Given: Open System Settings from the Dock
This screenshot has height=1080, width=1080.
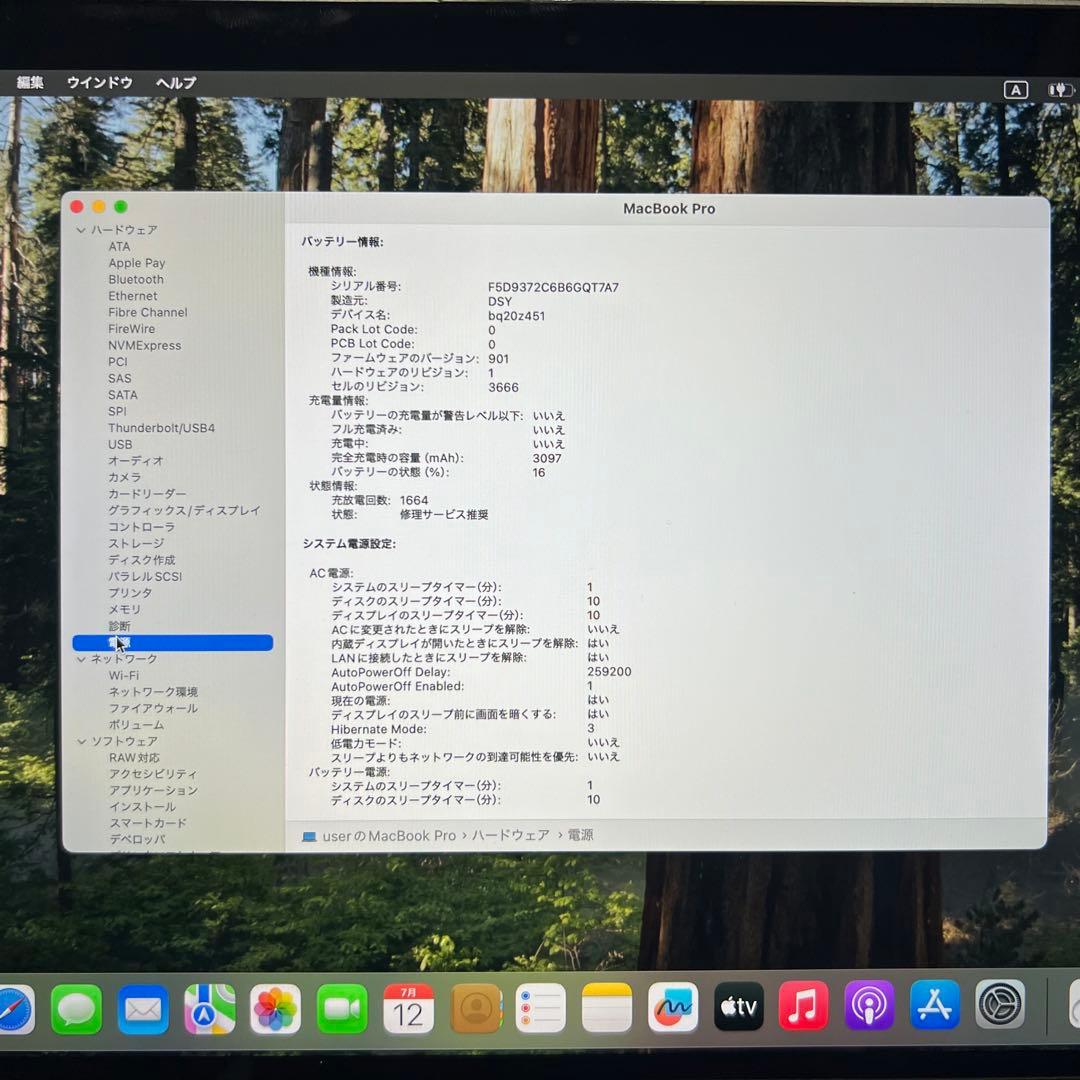Looking at the screenshot, I should click(x=1000, y=1010).
